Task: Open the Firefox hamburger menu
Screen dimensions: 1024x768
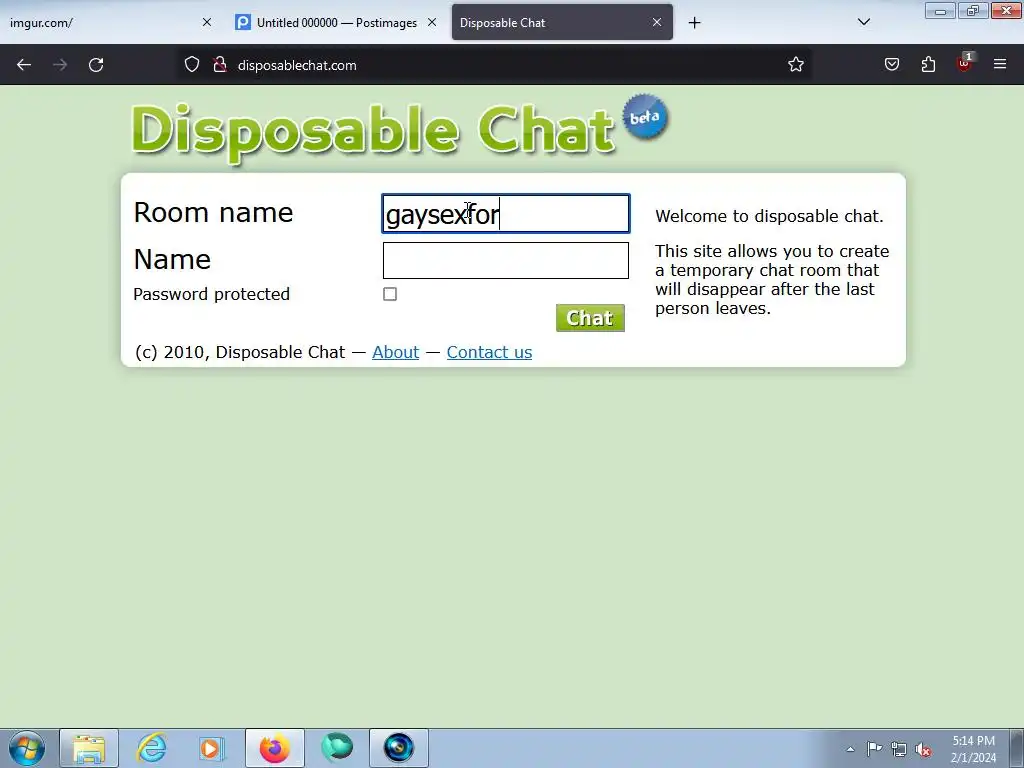Action: 1000,65
